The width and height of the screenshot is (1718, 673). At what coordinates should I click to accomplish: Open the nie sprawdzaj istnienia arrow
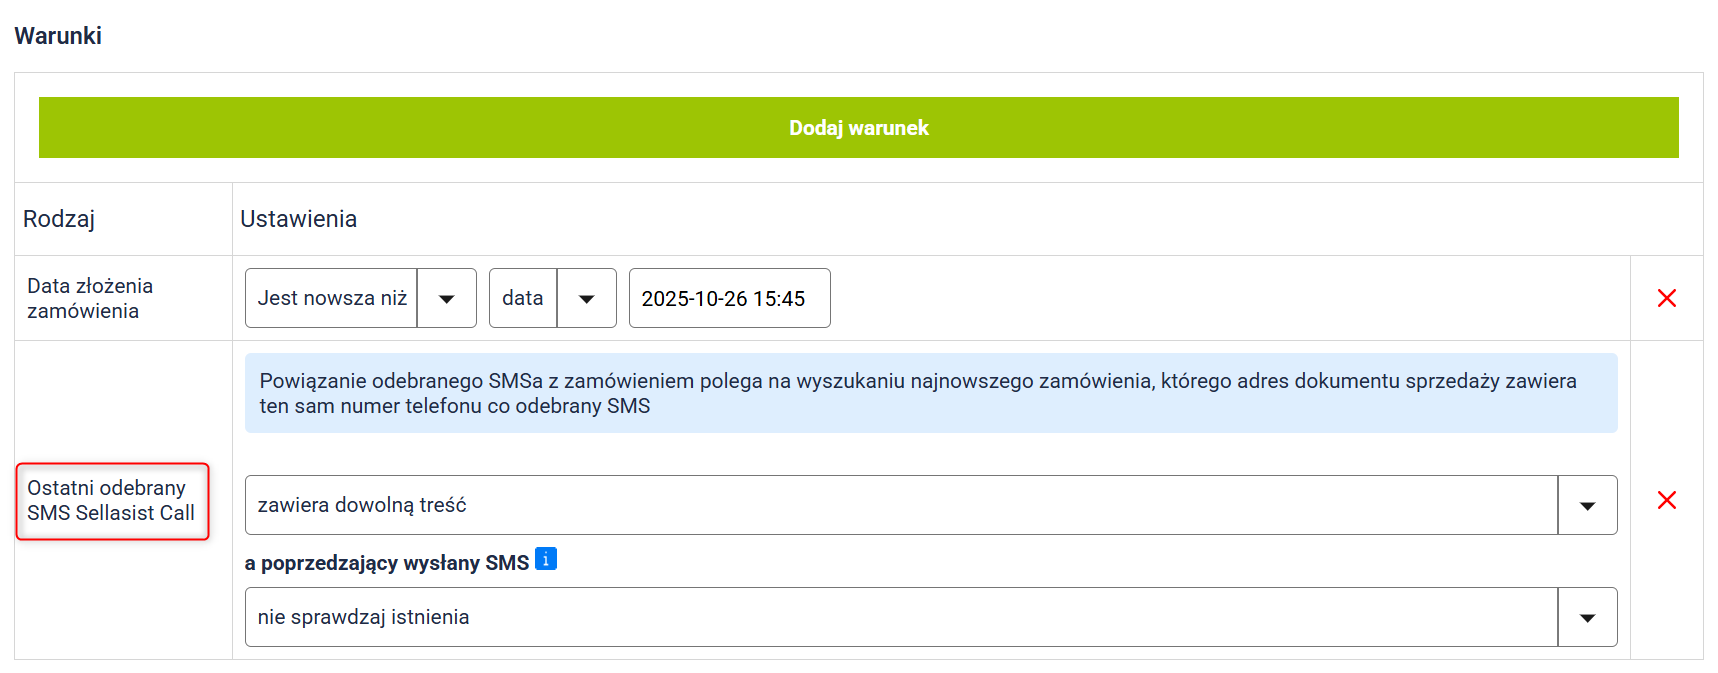[1587, 617]
